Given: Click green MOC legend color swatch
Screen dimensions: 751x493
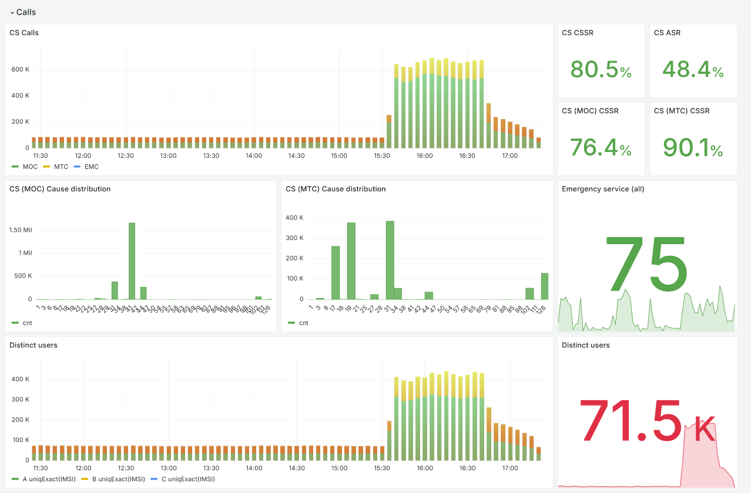Looking at the screenshot, I should [x=15, y=167].
